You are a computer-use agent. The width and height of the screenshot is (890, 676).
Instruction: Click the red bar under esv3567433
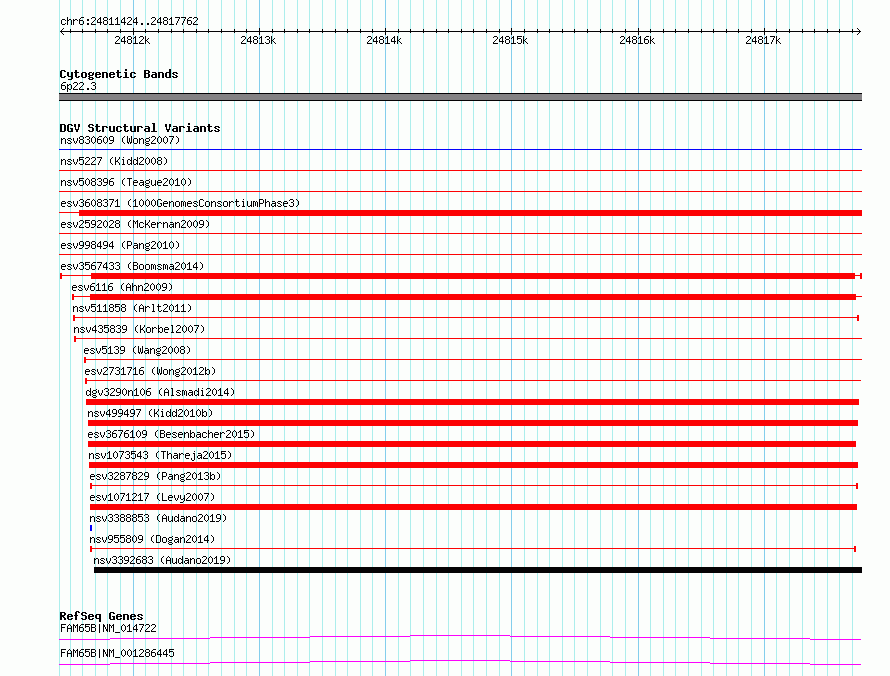(x=473, y=276)
